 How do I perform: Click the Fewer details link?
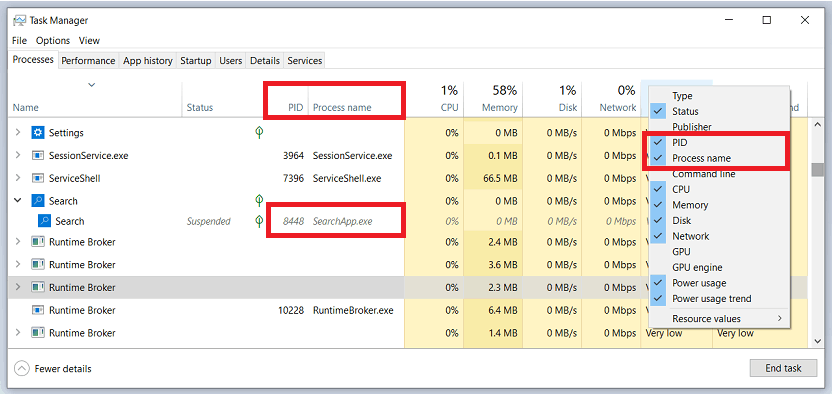click(x=63, y=369)
